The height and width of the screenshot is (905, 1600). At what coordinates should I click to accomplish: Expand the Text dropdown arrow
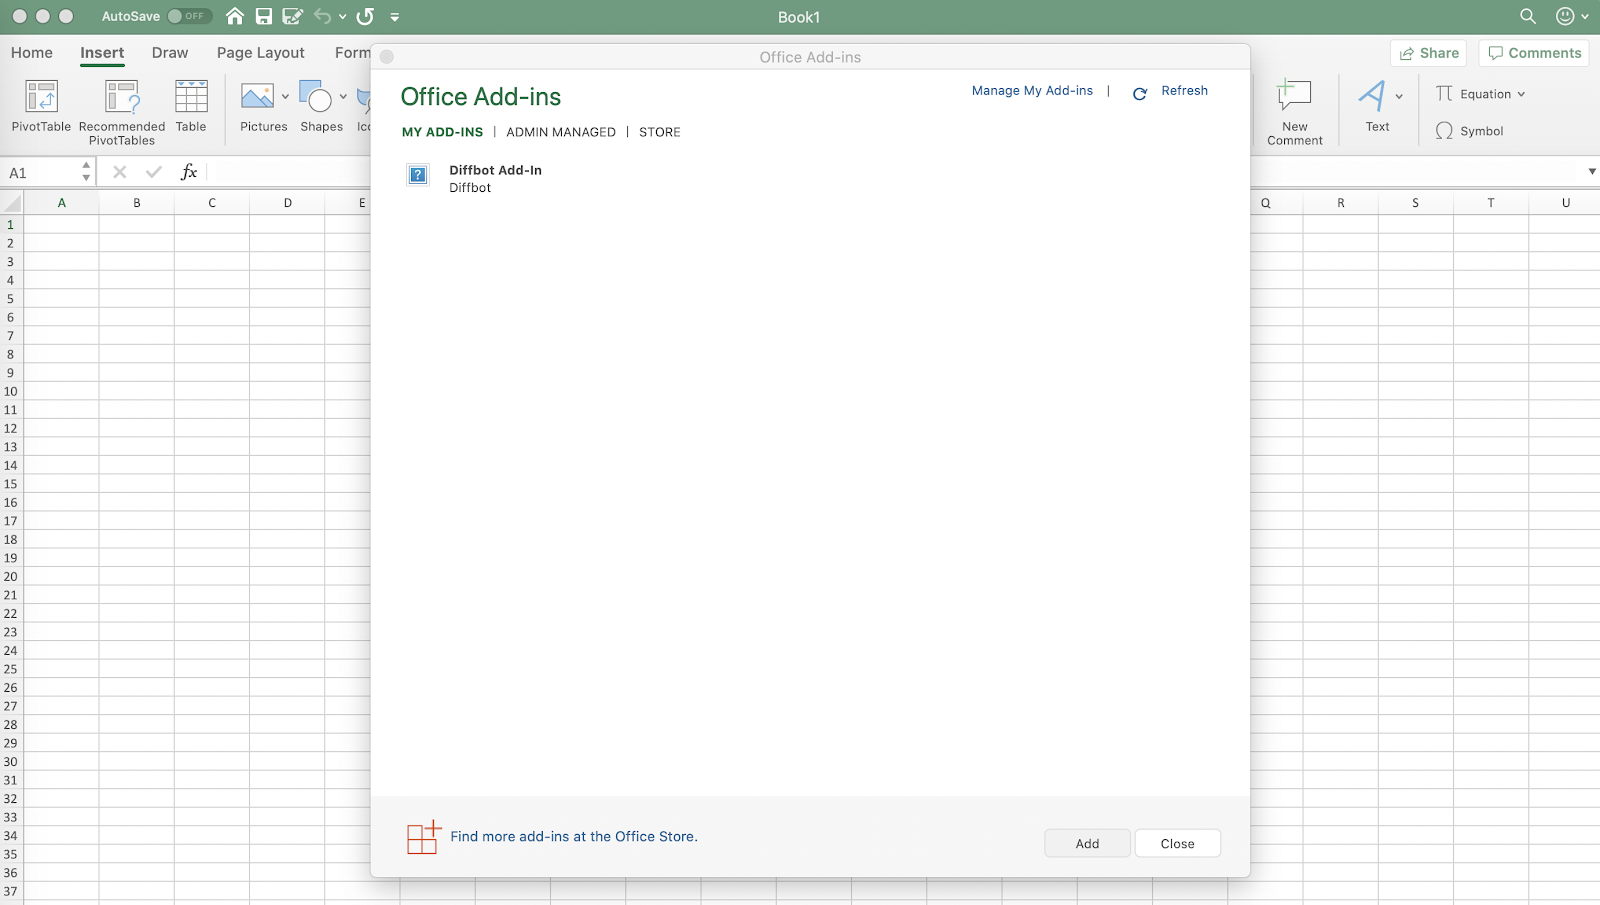click(x=1399, y=97)
